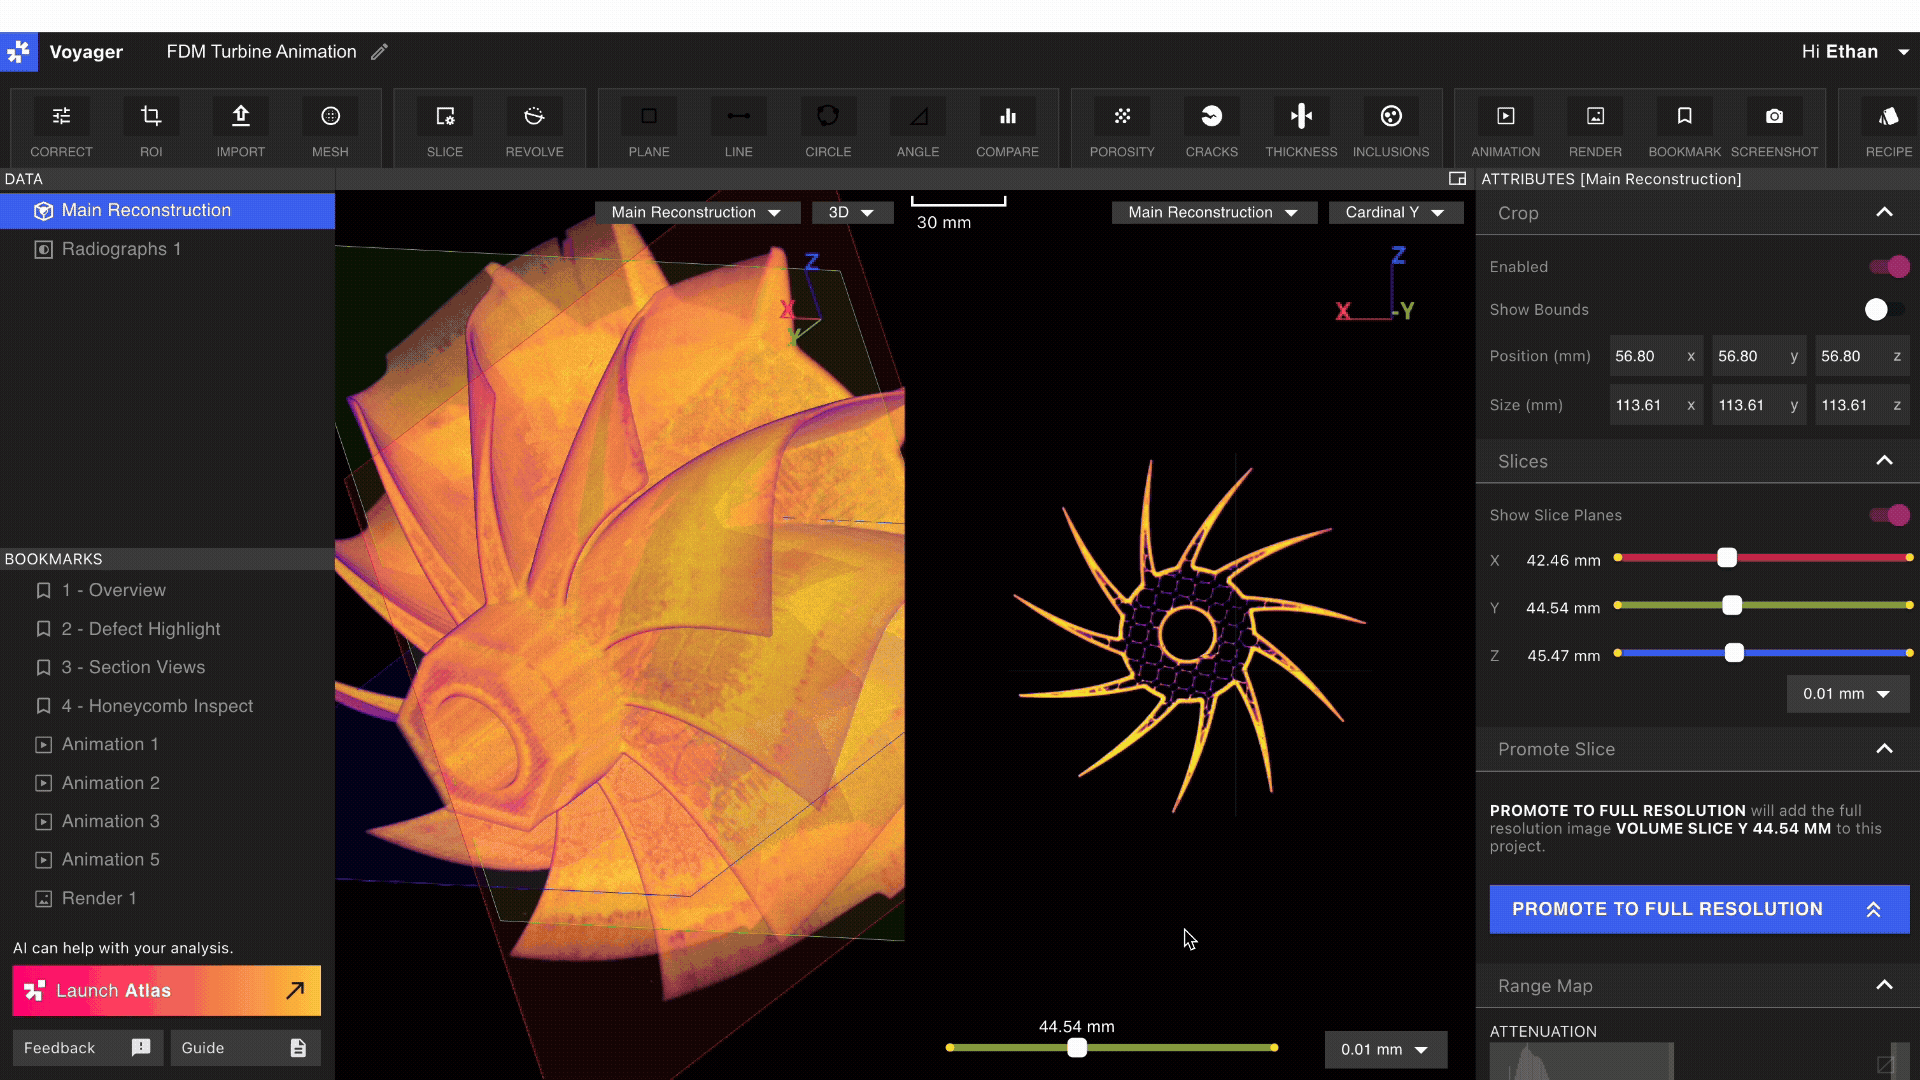Collapse the Slices section
The width and height of the screenshot is (1920, 1080).
1884,461
